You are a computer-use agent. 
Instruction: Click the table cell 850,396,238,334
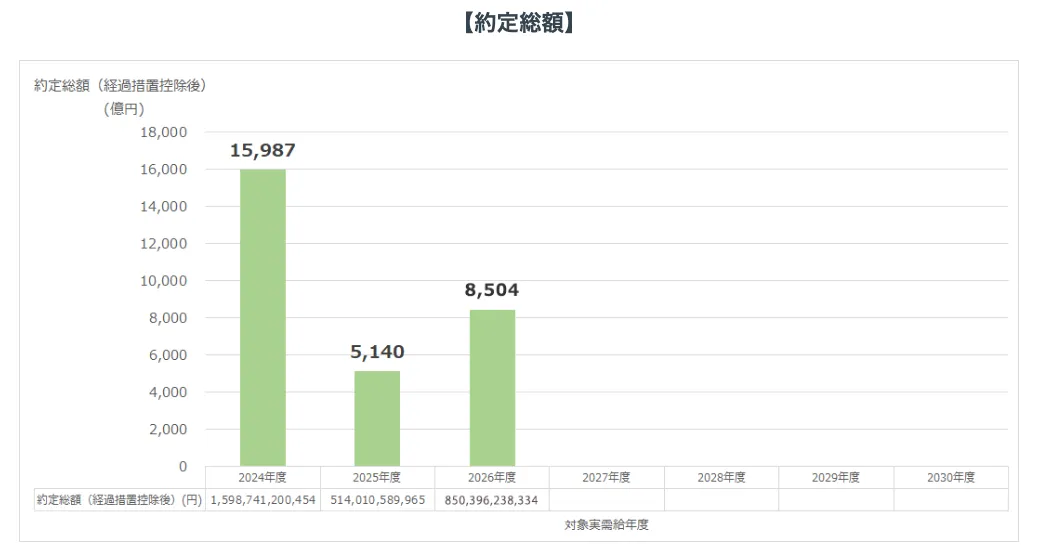(x=492, y=500)
